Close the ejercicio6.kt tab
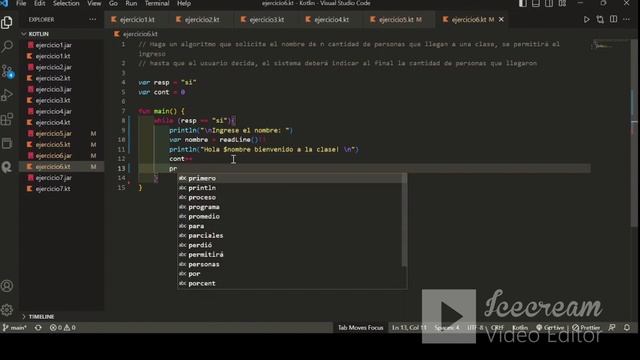640x360 pixels. (x=501, y=20)
